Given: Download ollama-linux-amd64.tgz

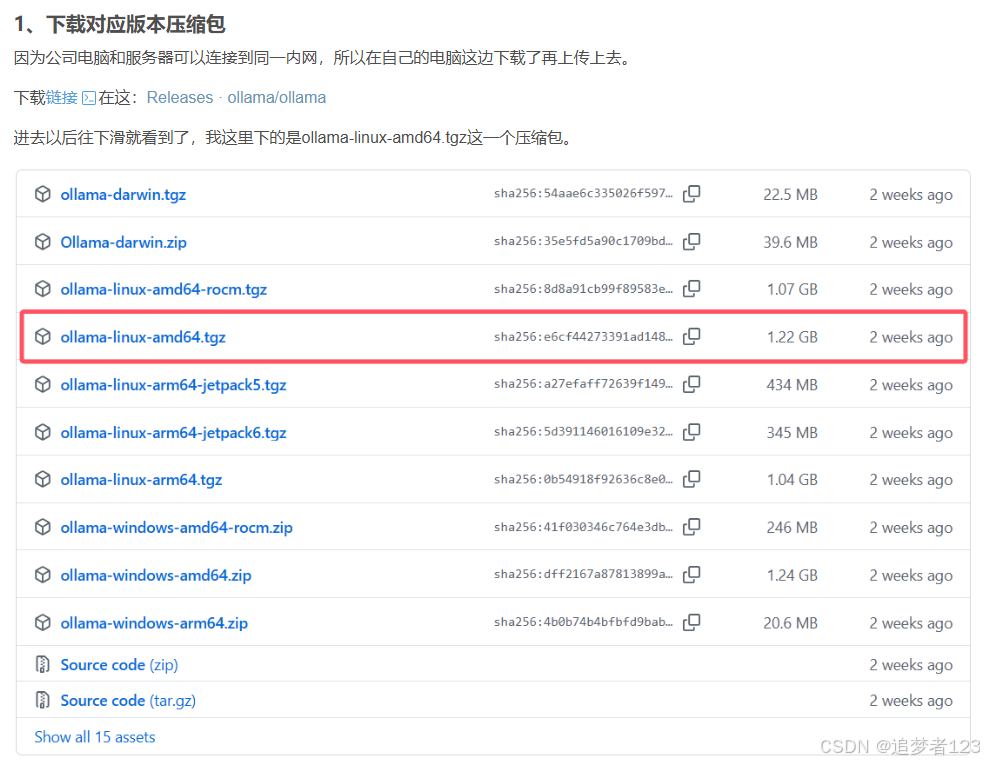Looking at the screenshot, I should [x=143, y=337].
